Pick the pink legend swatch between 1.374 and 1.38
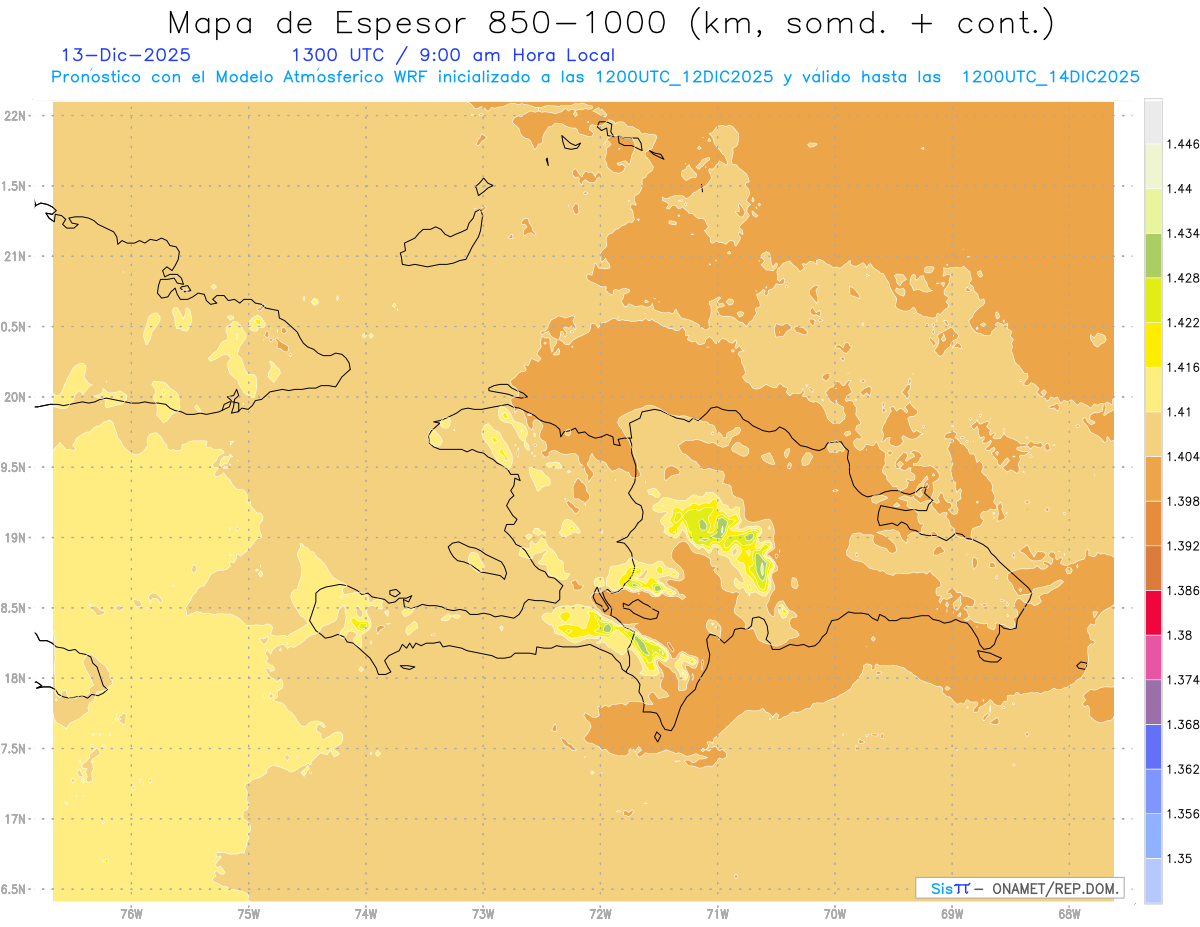Viewport: 1200px width, 927px height. 1153,657
